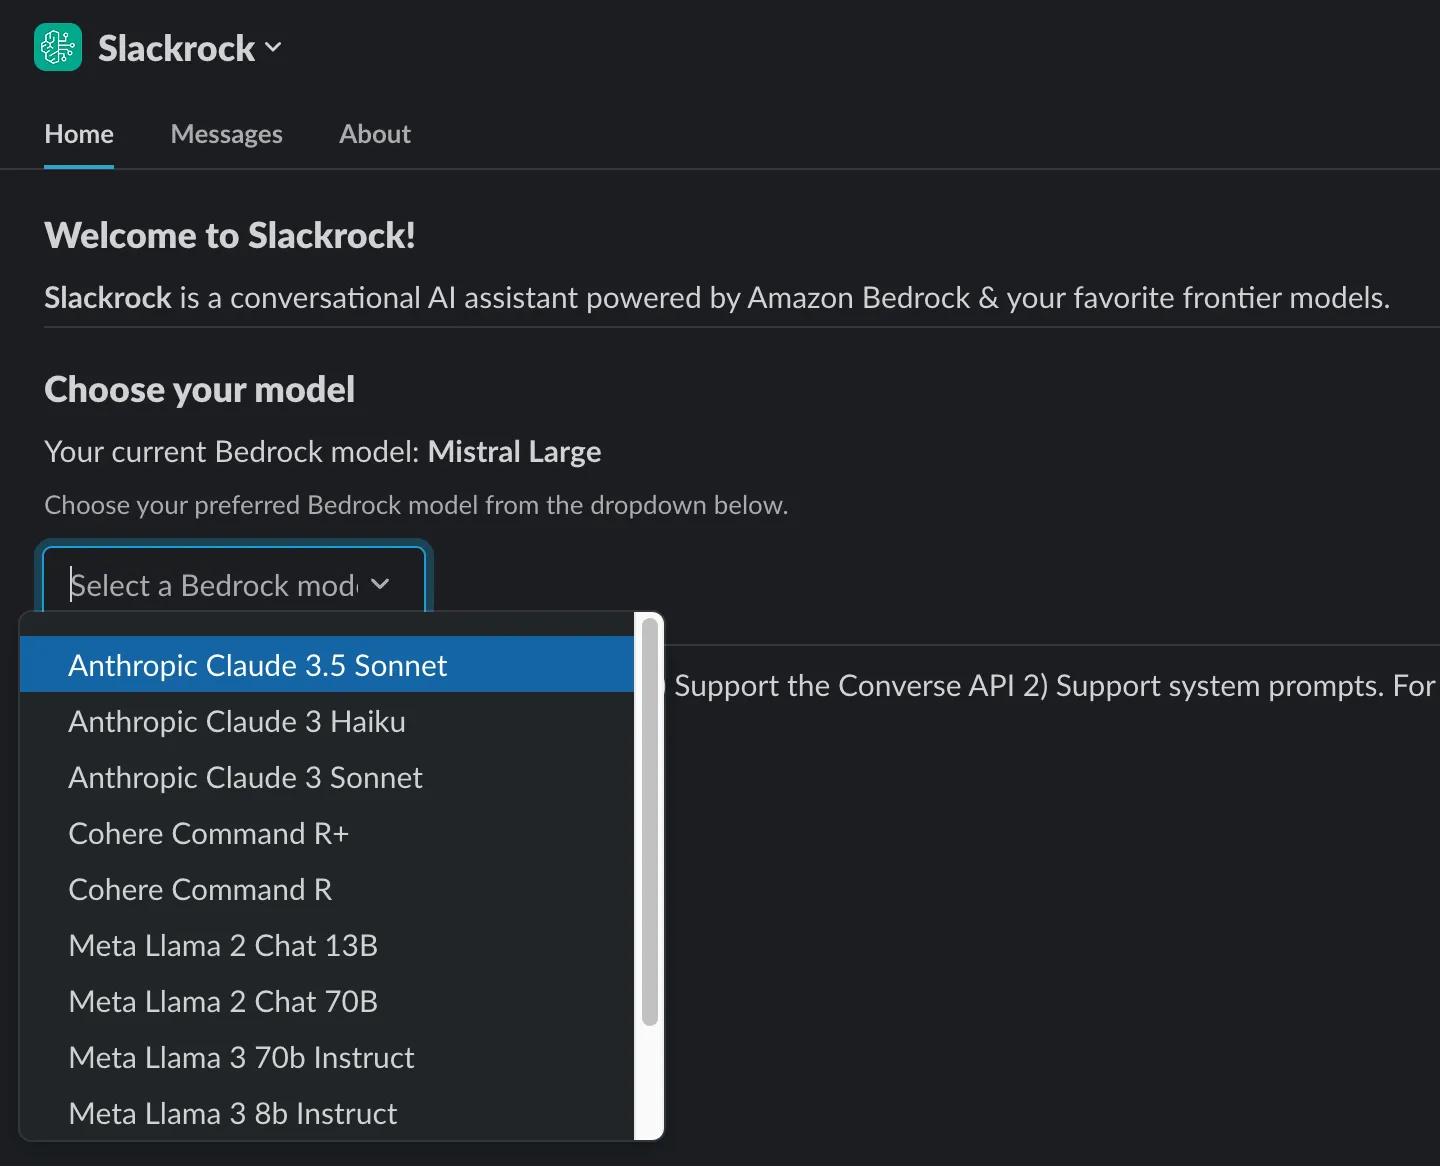1440x1166 pixels.
Task: Choose Meta Llama 2 Chat 70B
Action: tap(327, 1001)
